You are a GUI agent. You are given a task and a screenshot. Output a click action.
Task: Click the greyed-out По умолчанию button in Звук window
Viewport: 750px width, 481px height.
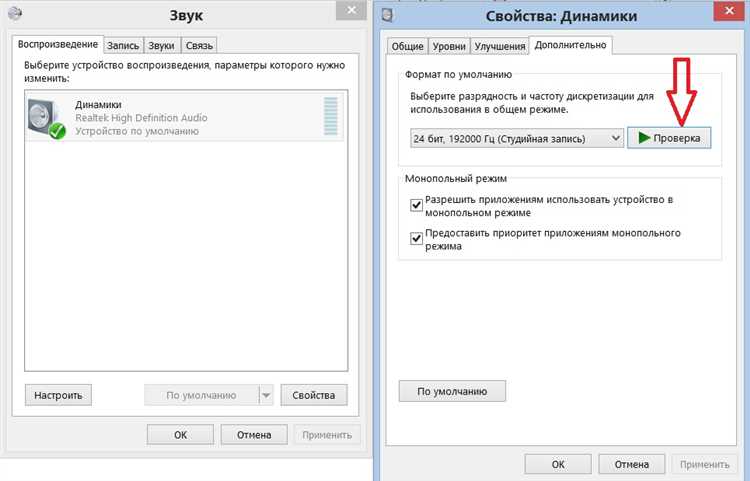click(201, 395)
